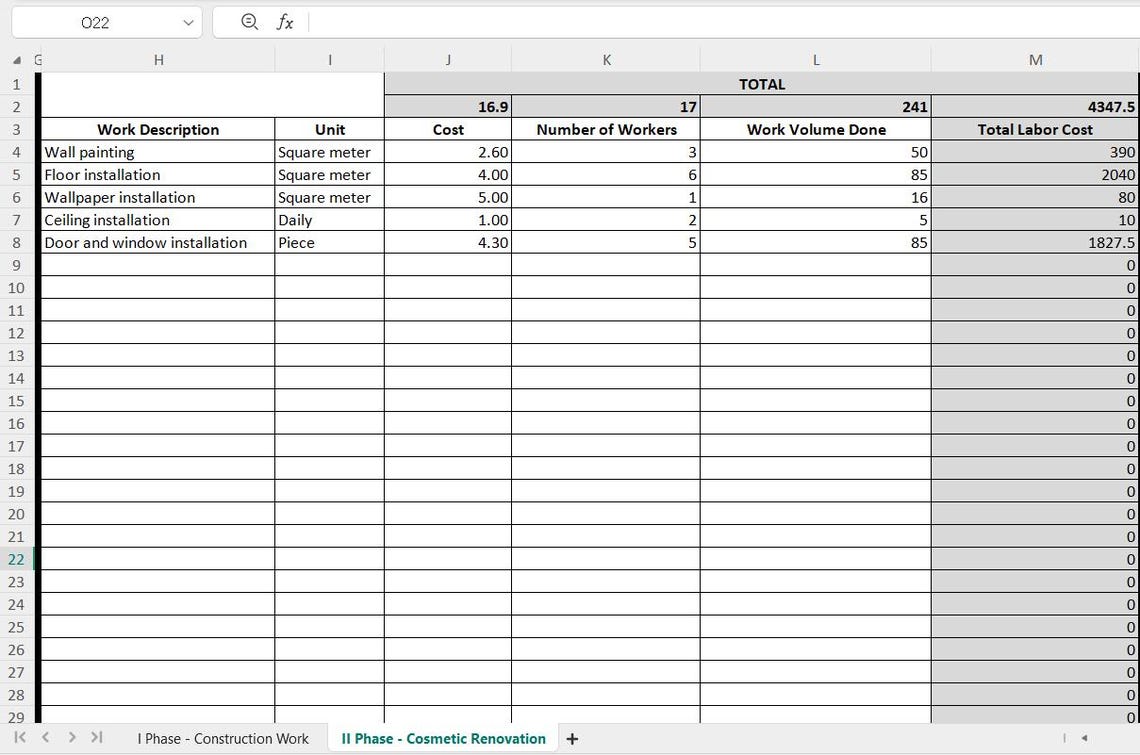The width and height of the screenshot is (1140, 755).
Task: Select the TOTAL merged header cell
Action: click(x=762, y=84)
